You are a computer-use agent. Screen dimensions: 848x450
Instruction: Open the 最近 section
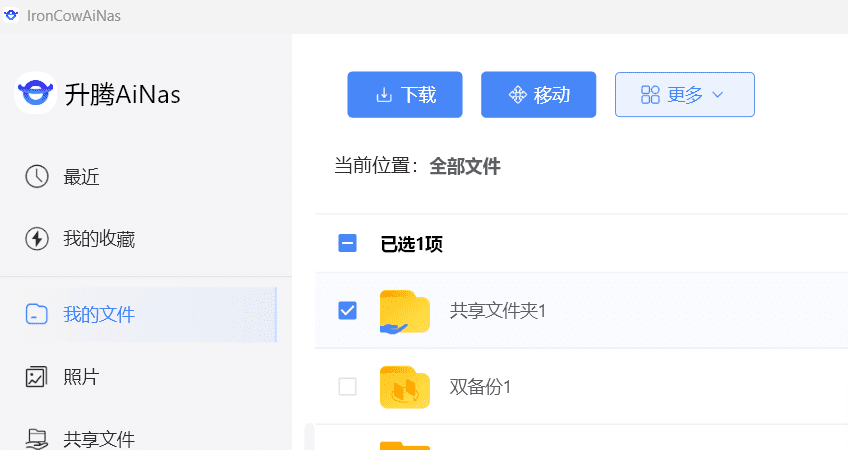tap(81, 177)
